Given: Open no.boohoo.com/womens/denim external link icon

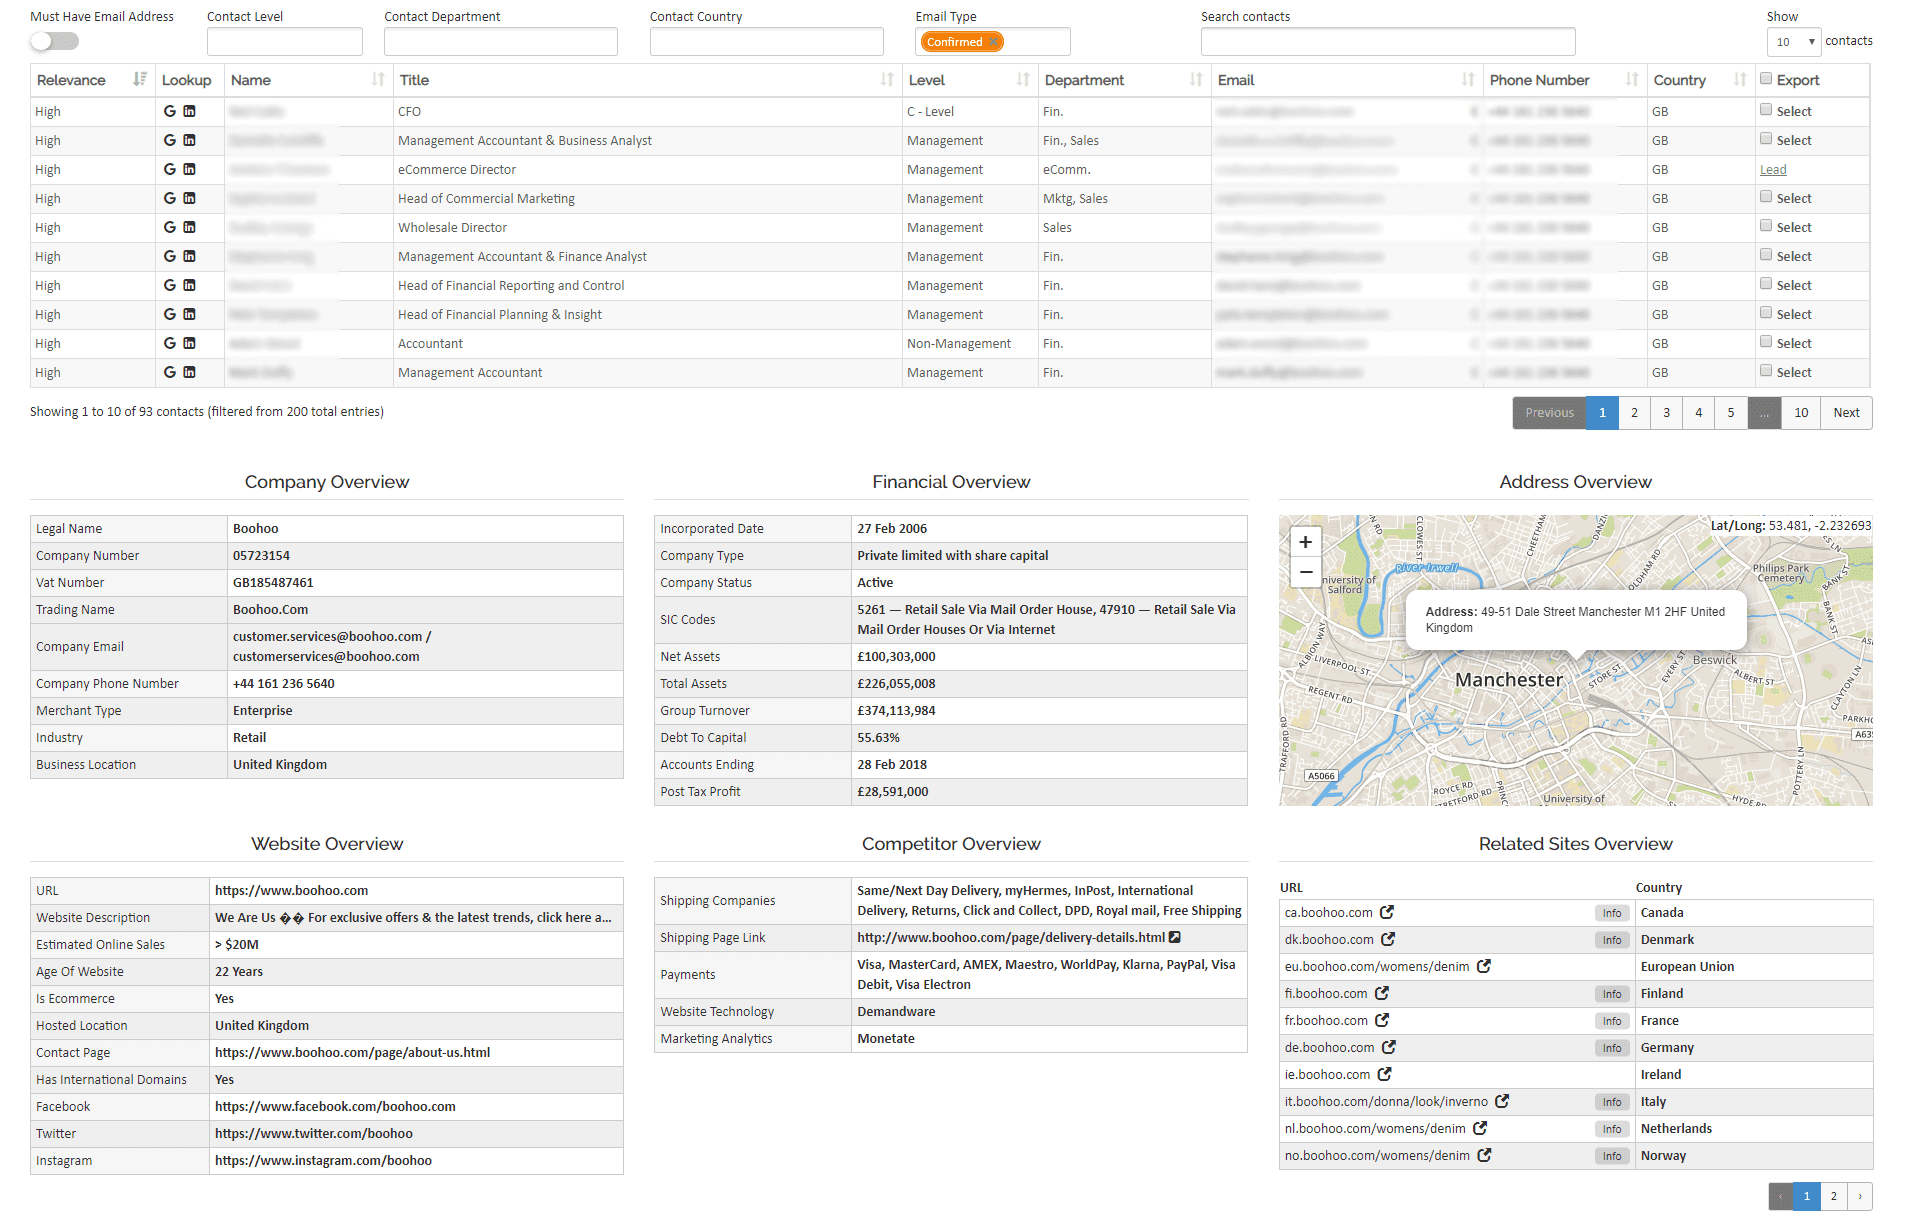Looking at the screenshot, I should click(1485, 1156).
